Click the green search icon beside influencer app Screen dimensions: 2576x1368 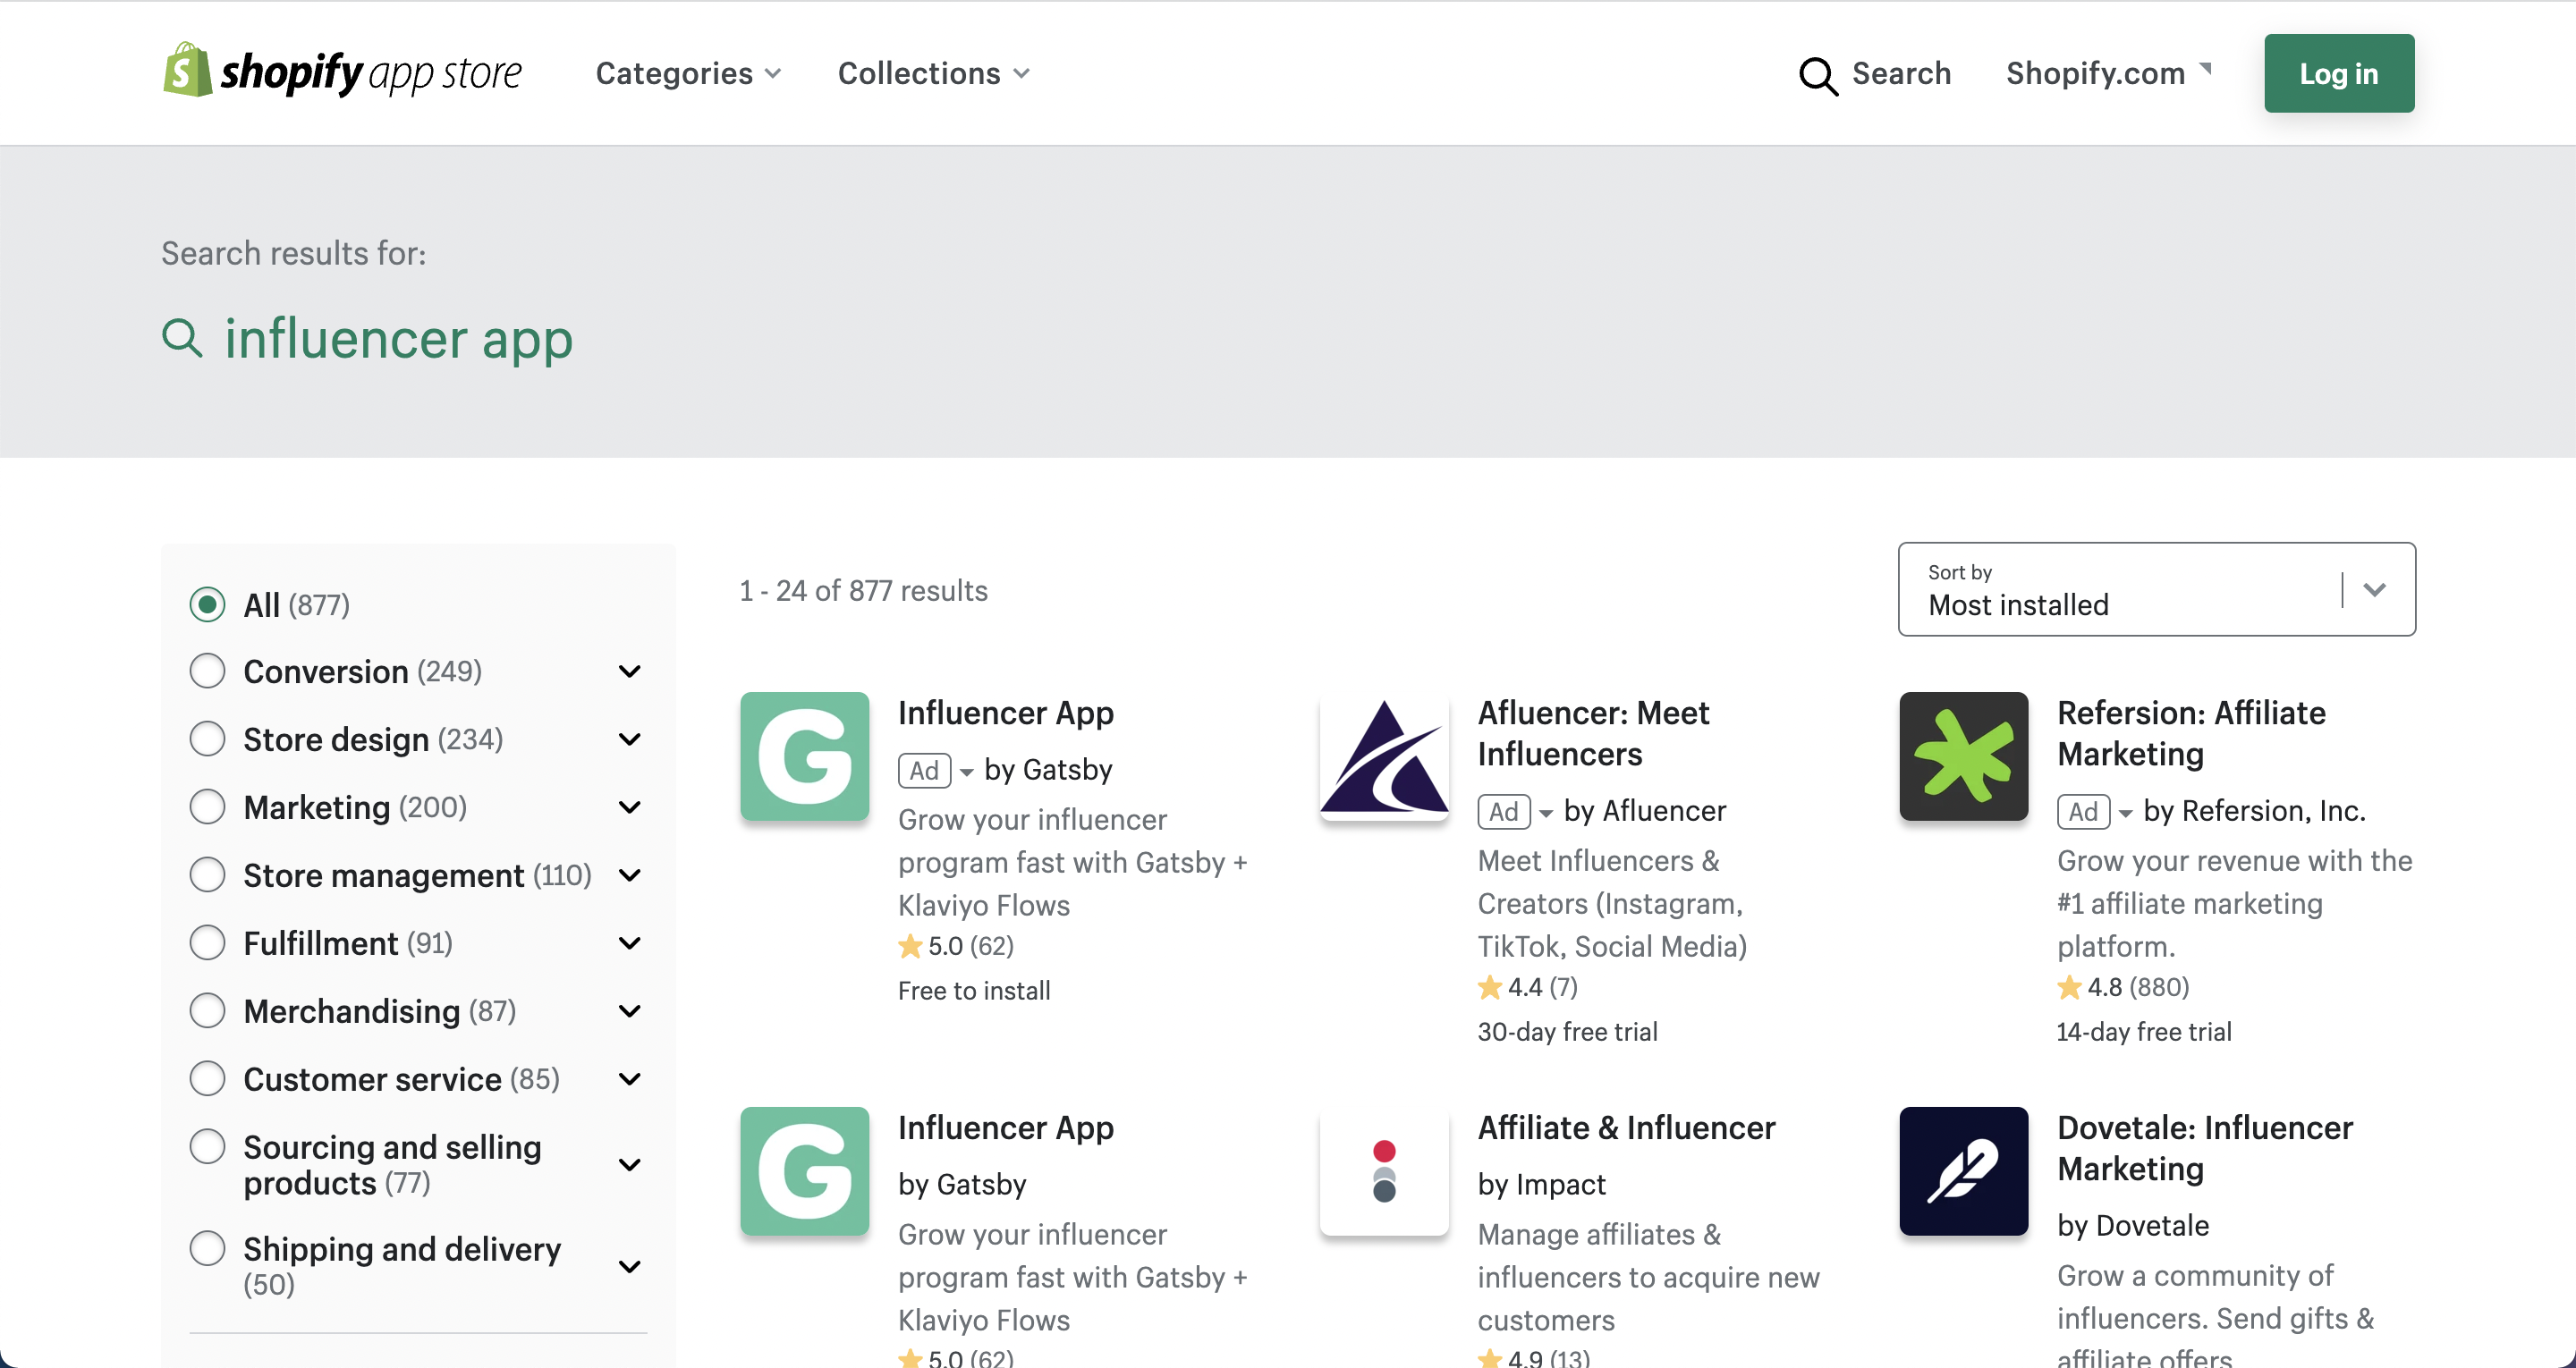coord(182,338)
